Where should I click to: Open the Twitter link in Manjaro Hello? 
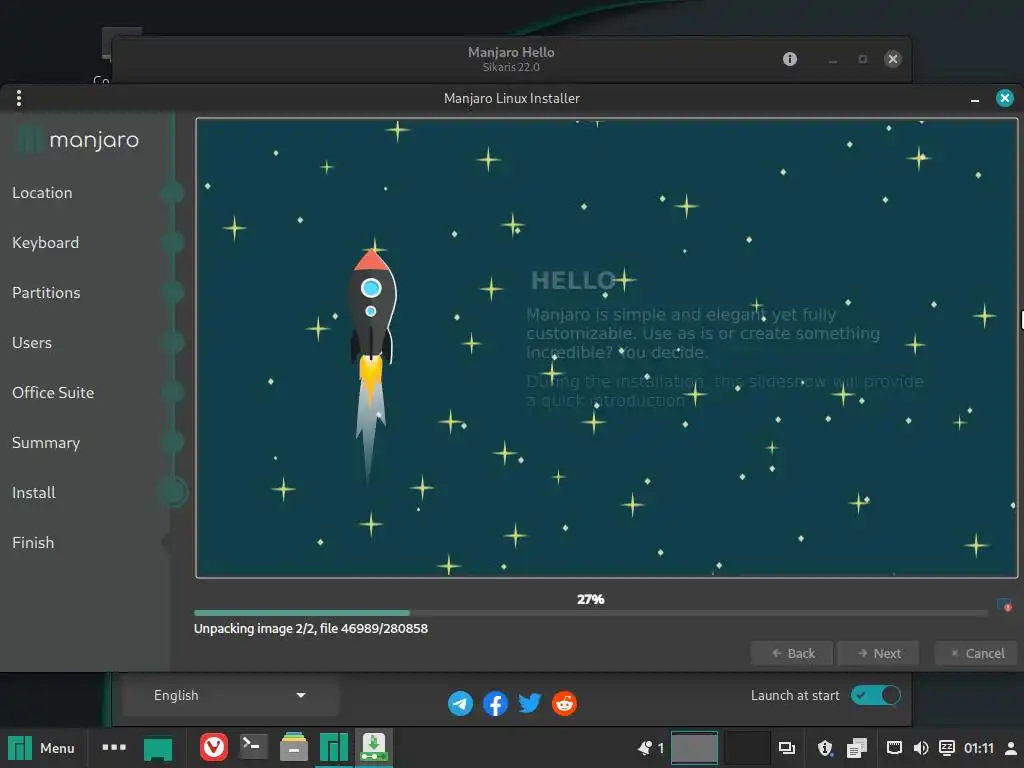530,703
